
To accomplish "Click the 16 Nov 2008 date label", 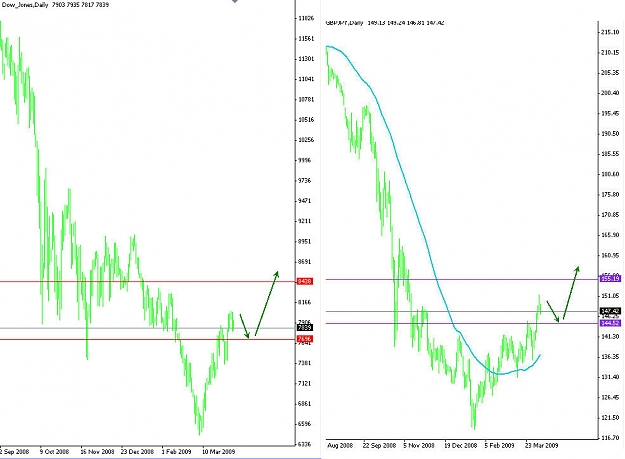I will 97,451.
